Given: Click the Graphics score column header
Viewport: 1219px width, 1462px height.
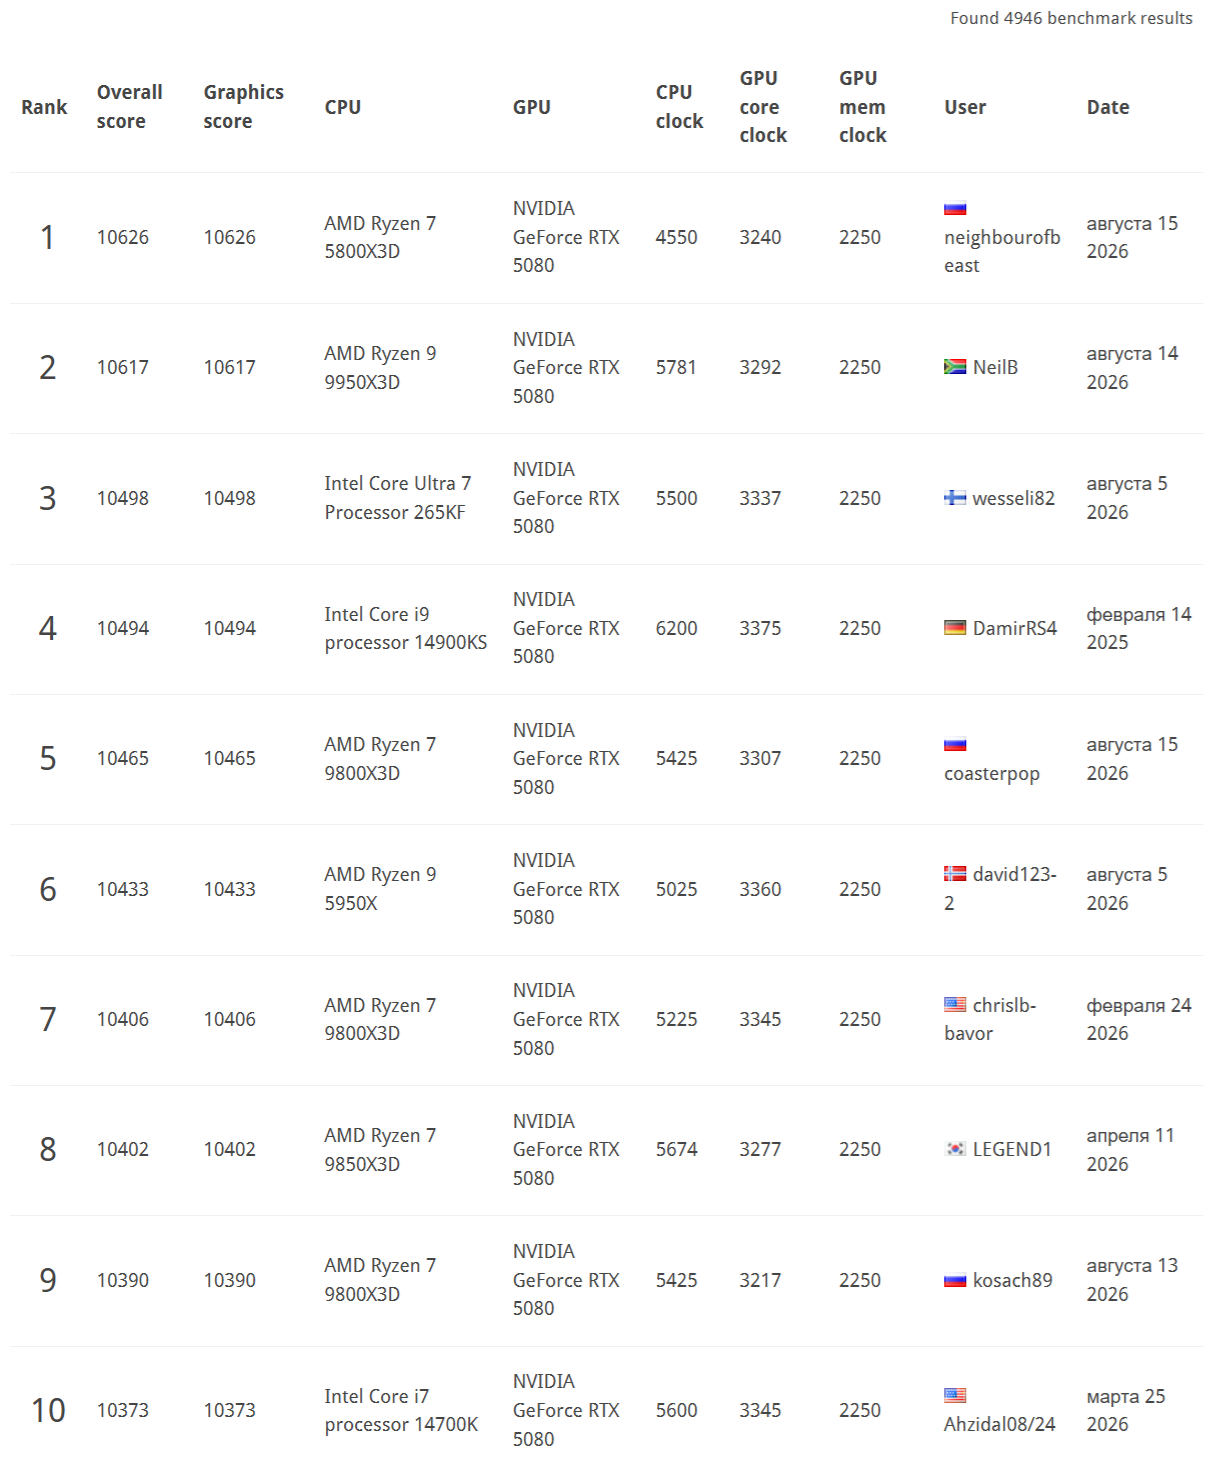Looking at the screenshot, I should tap(243, 106).
